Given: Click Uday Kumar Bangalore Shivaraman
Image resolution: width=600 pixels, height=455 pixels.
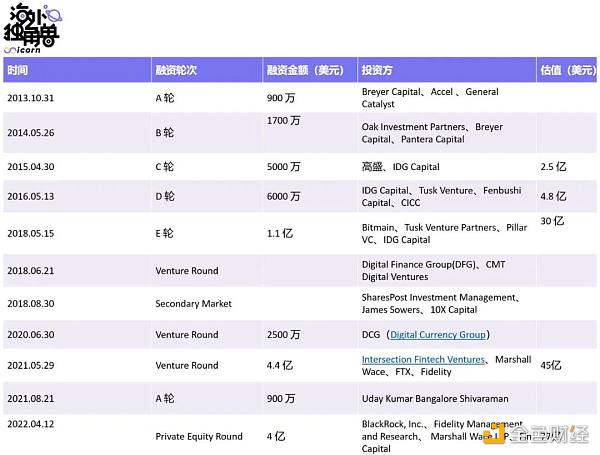Looking at the screenshot, I should coord(435,398).
